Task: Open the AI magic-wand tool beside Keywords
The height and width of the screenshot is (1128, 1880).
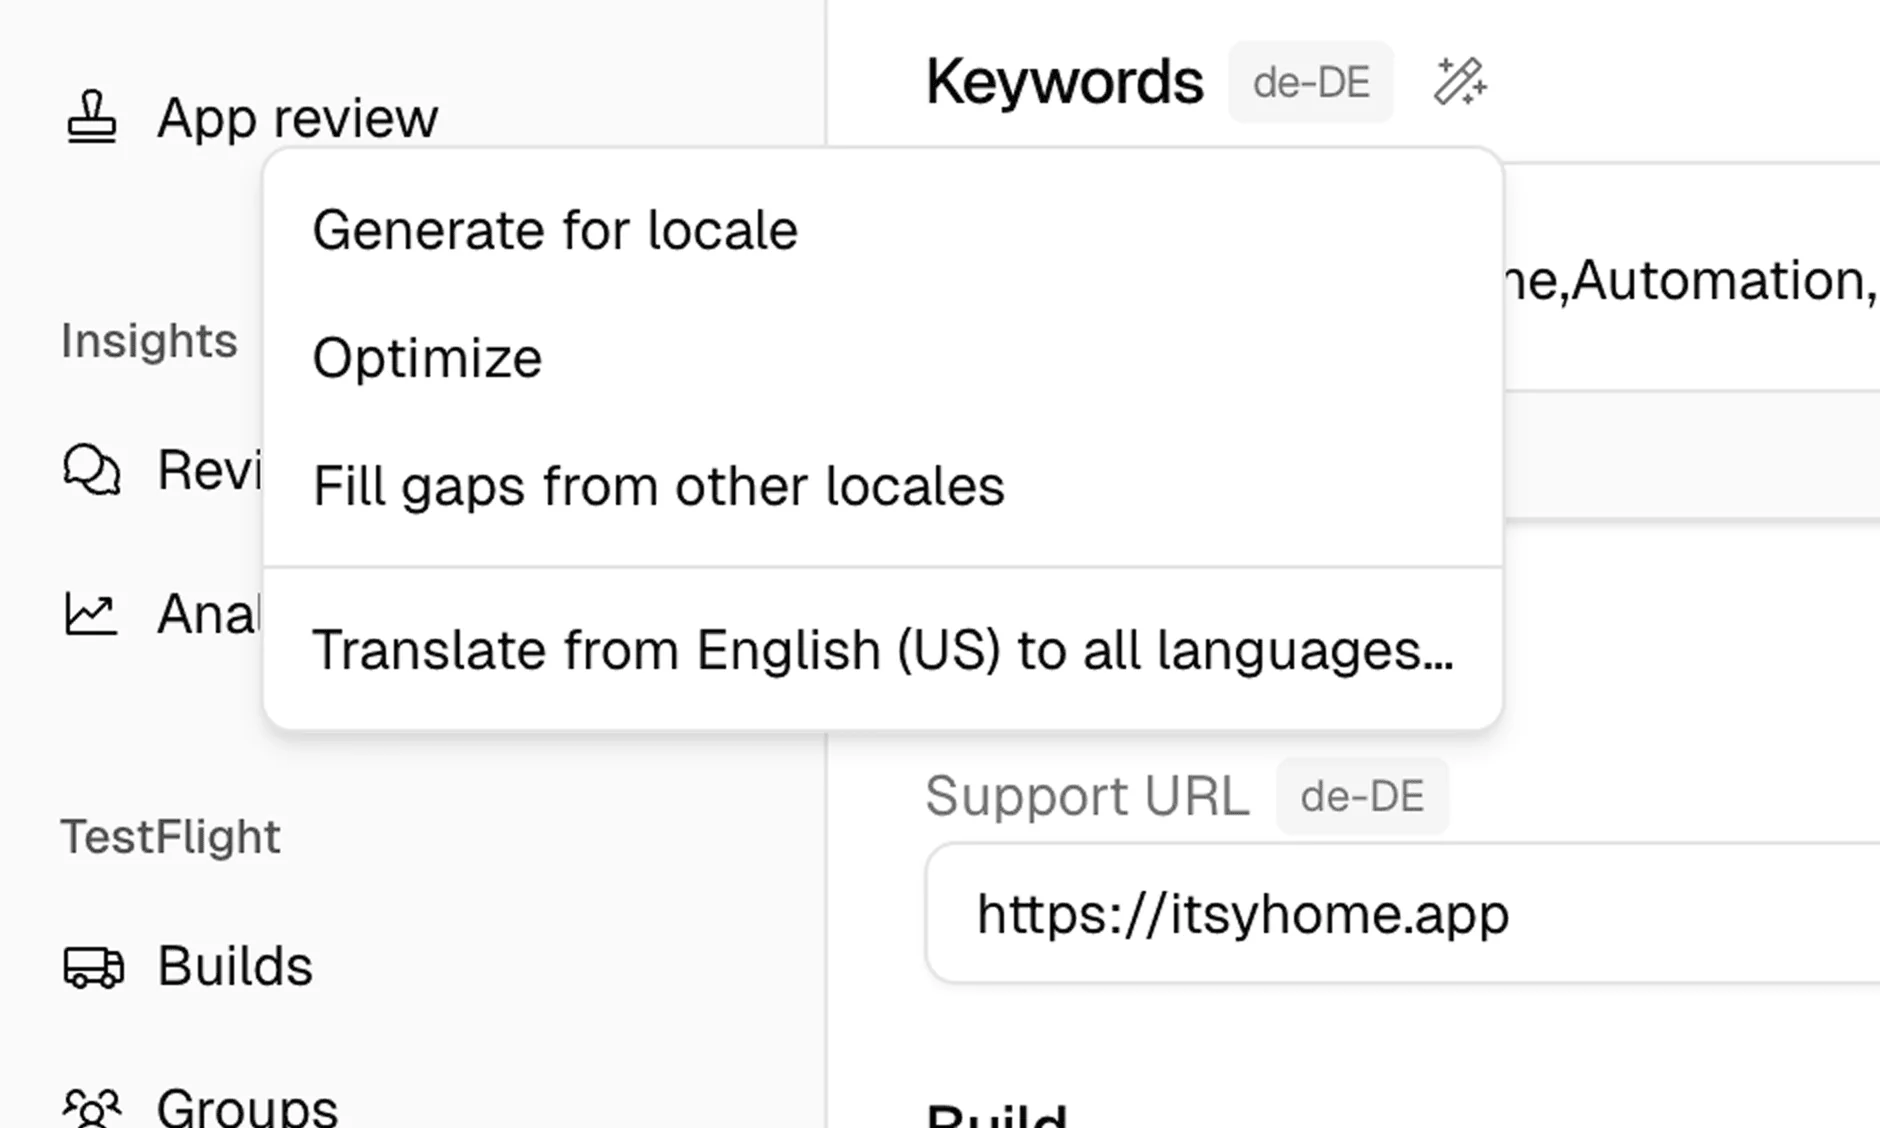Action: click(1459, 82)
